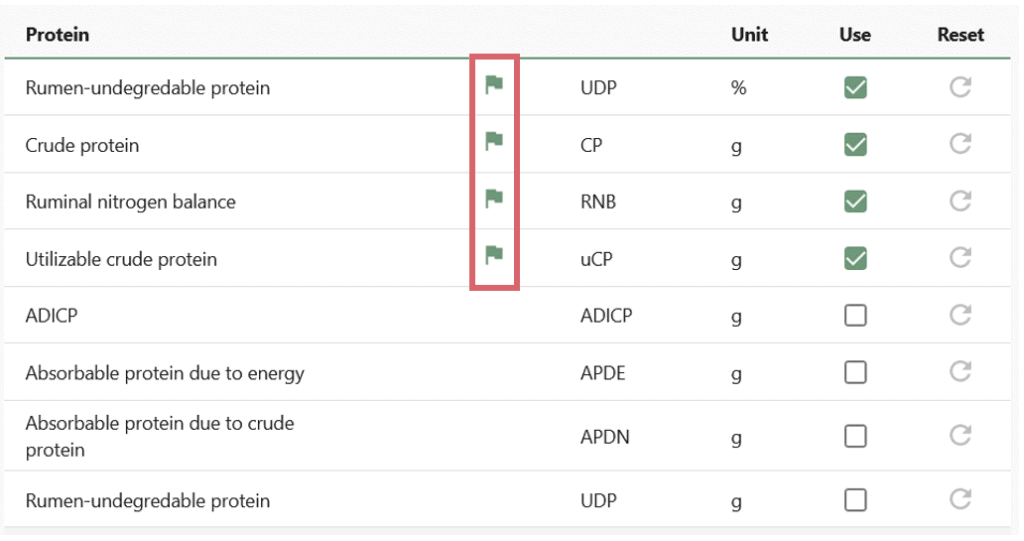The height and width of the screenshot is (541, 1024).
Task: Reset the uCP row
Action: point(960,257)
